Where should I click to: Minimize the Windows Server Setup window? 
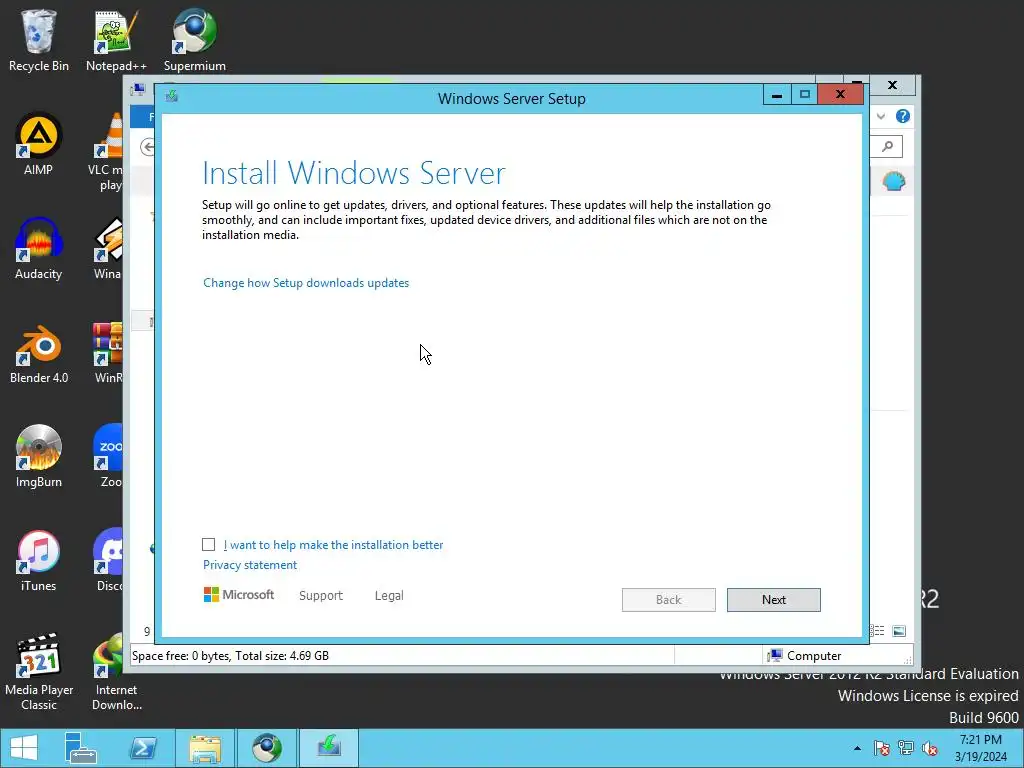(x=777, y=95)
